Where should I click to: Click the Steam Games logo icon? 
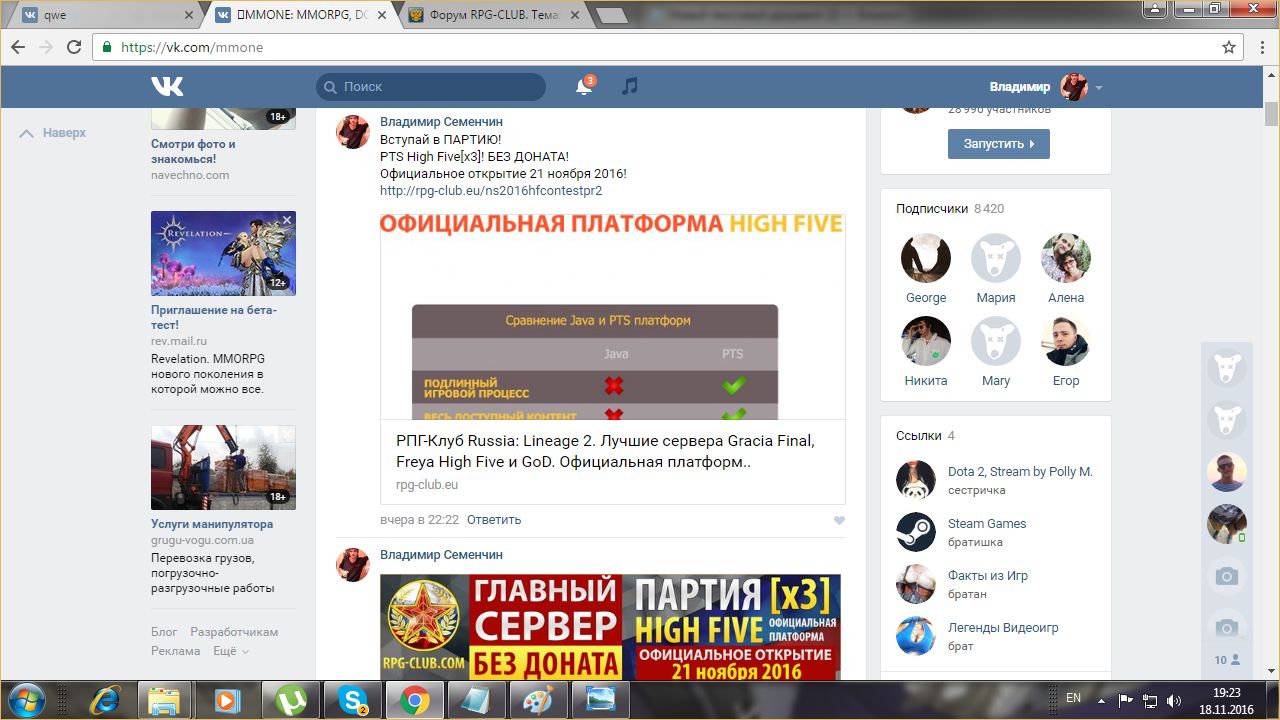click(x=916, y=532)
